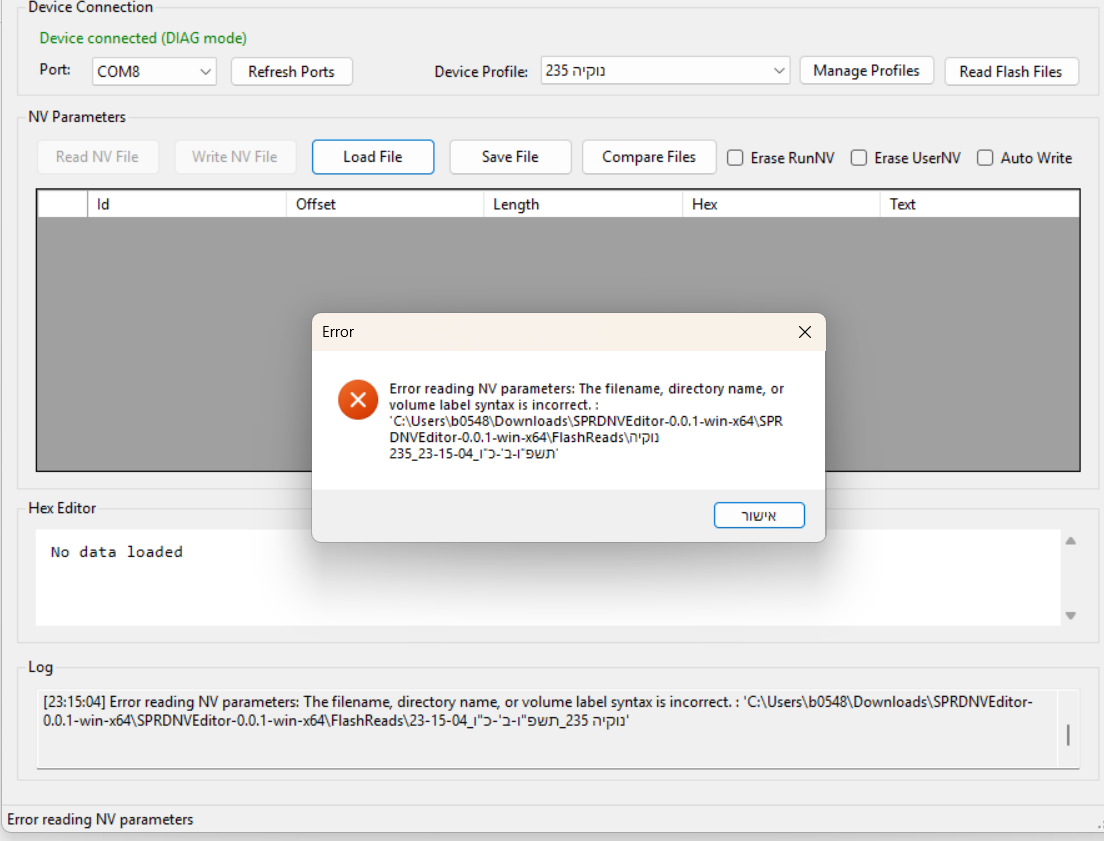
Task: Toggle the Erase UserNV checkbox
Action: click(x=859, y=158)
